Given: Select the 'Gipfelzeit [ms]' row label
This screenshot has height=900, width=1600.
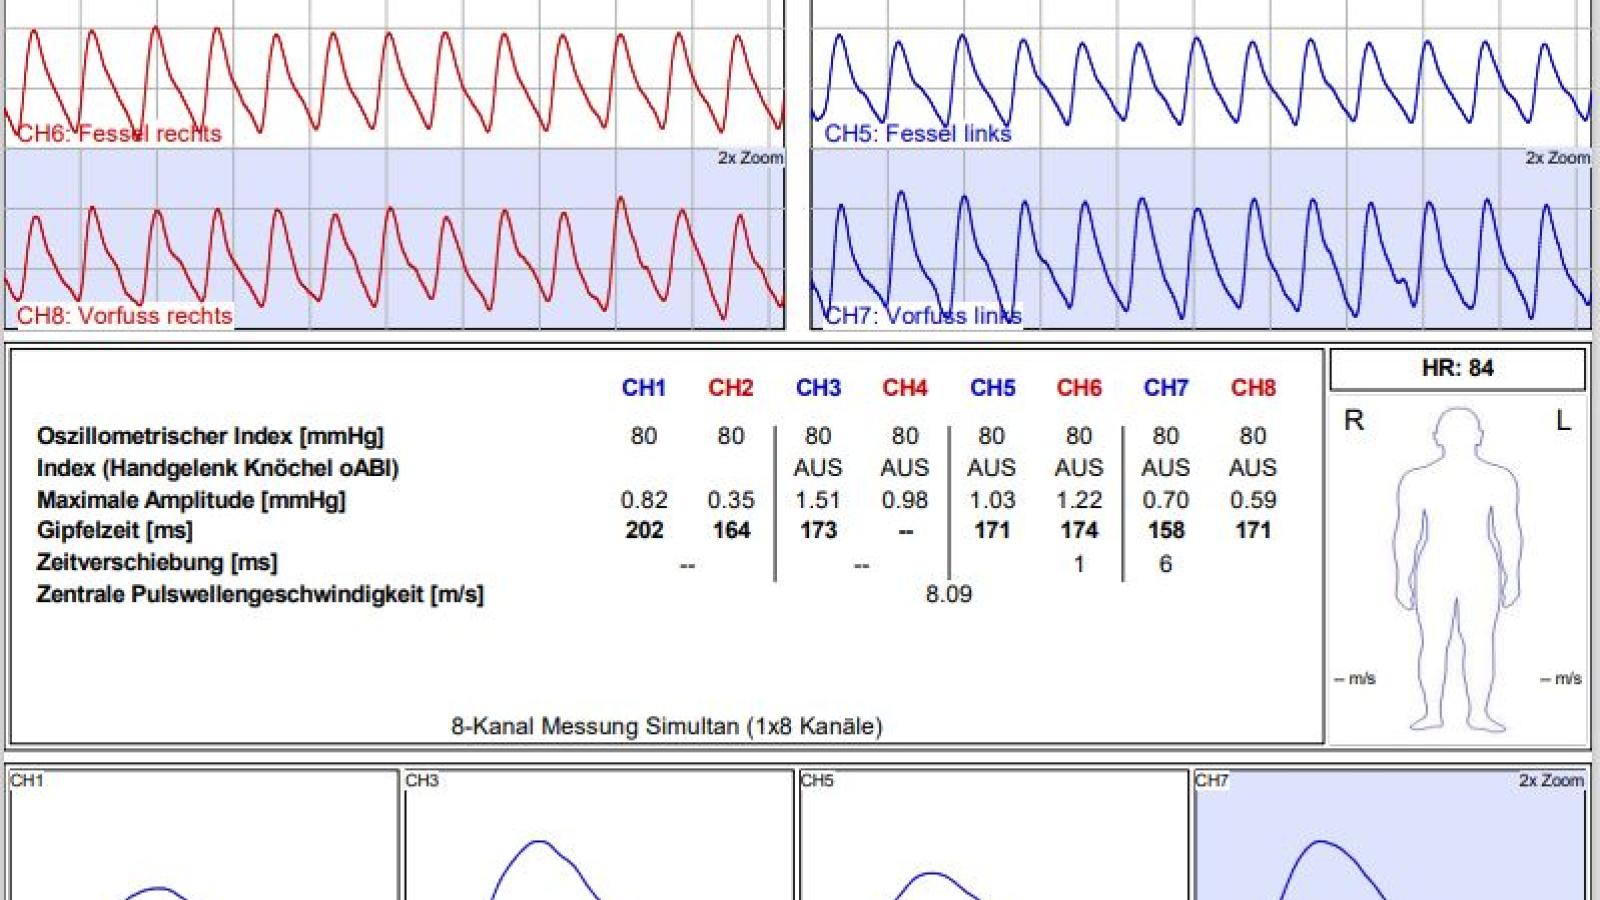Looking at the screenshot, I should (x=115, y=530).
